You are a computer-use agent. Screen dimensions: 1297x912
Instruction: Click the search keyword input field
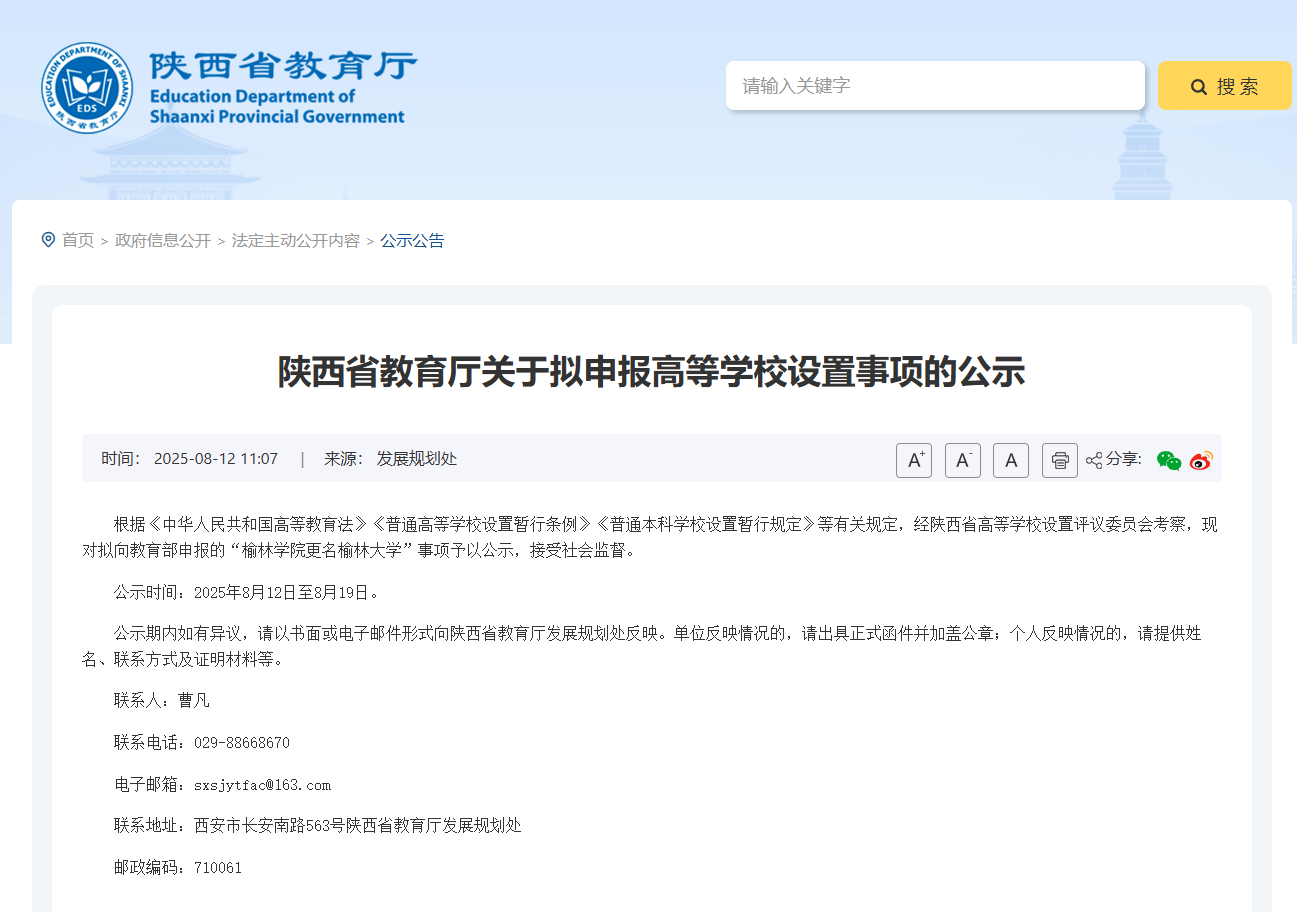pyautogui.click(x=935, y=85)
